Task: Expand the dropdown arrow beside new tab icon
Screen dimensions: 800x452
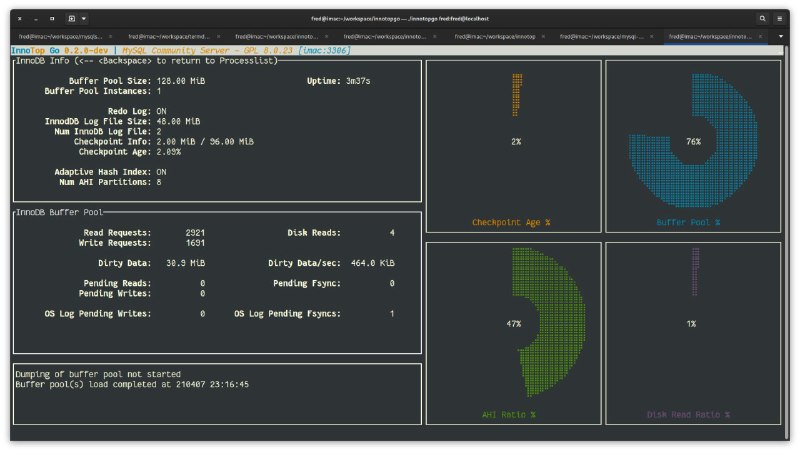Action: (x=84, y=18)
